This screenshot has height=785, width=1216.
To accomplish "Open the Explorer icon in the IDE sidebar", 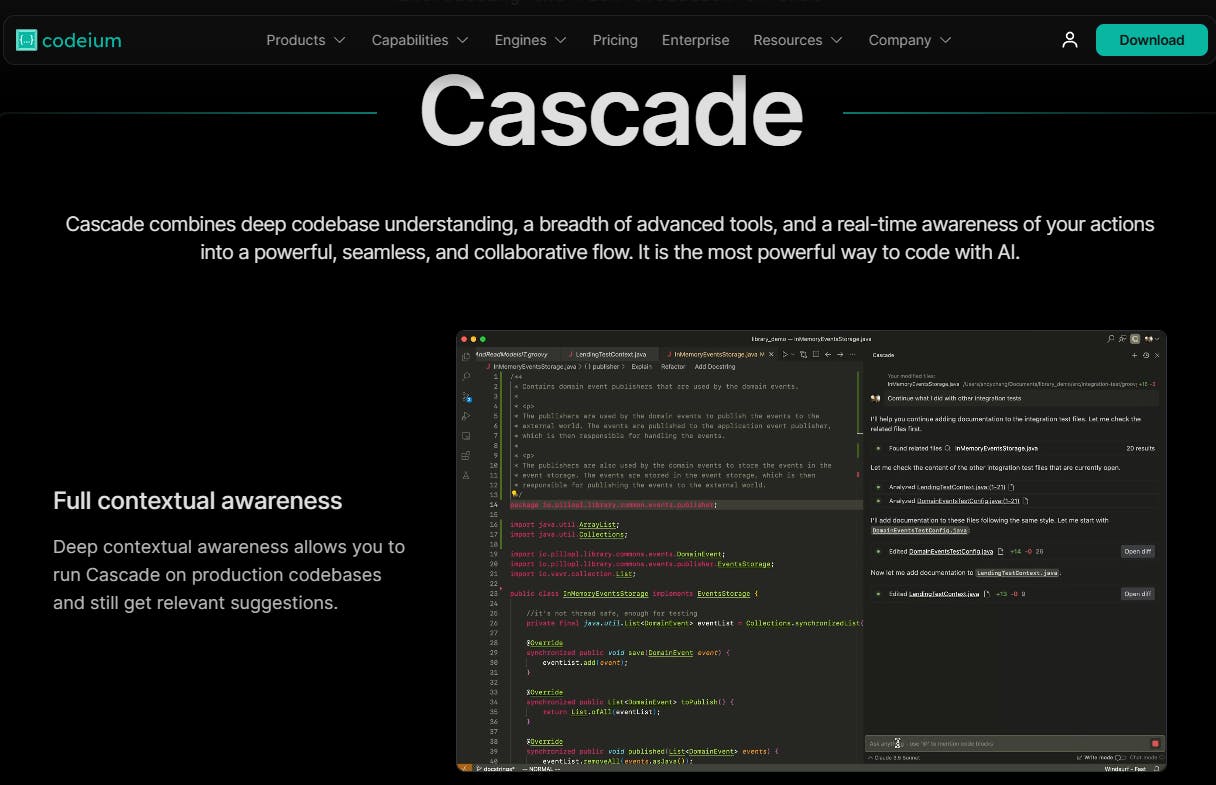I will pos(466,356).
